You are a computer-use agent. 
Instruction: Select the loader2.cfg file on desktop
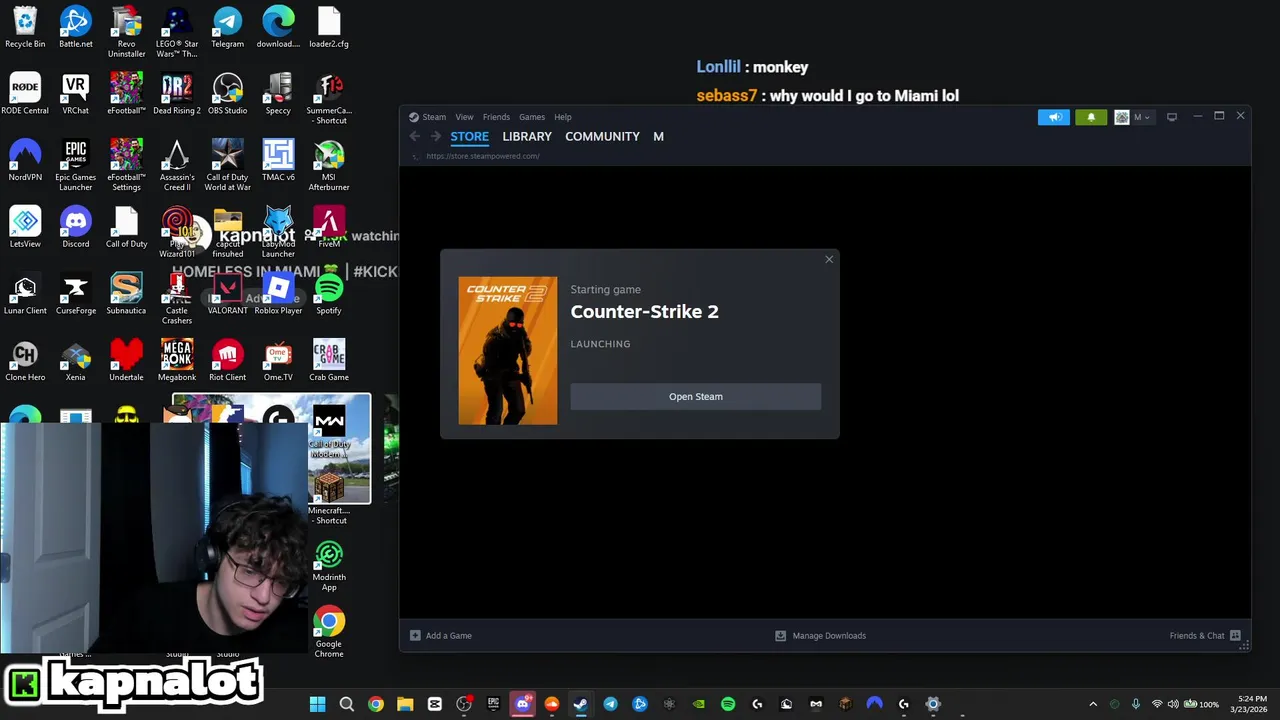pyautogui.click(x=329, y=27)
